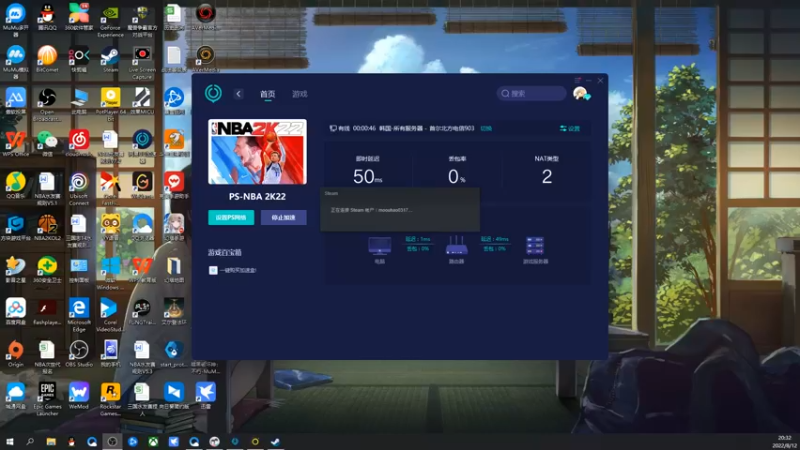
Task: Click the router (路由器) node icon
Action: 456,245
